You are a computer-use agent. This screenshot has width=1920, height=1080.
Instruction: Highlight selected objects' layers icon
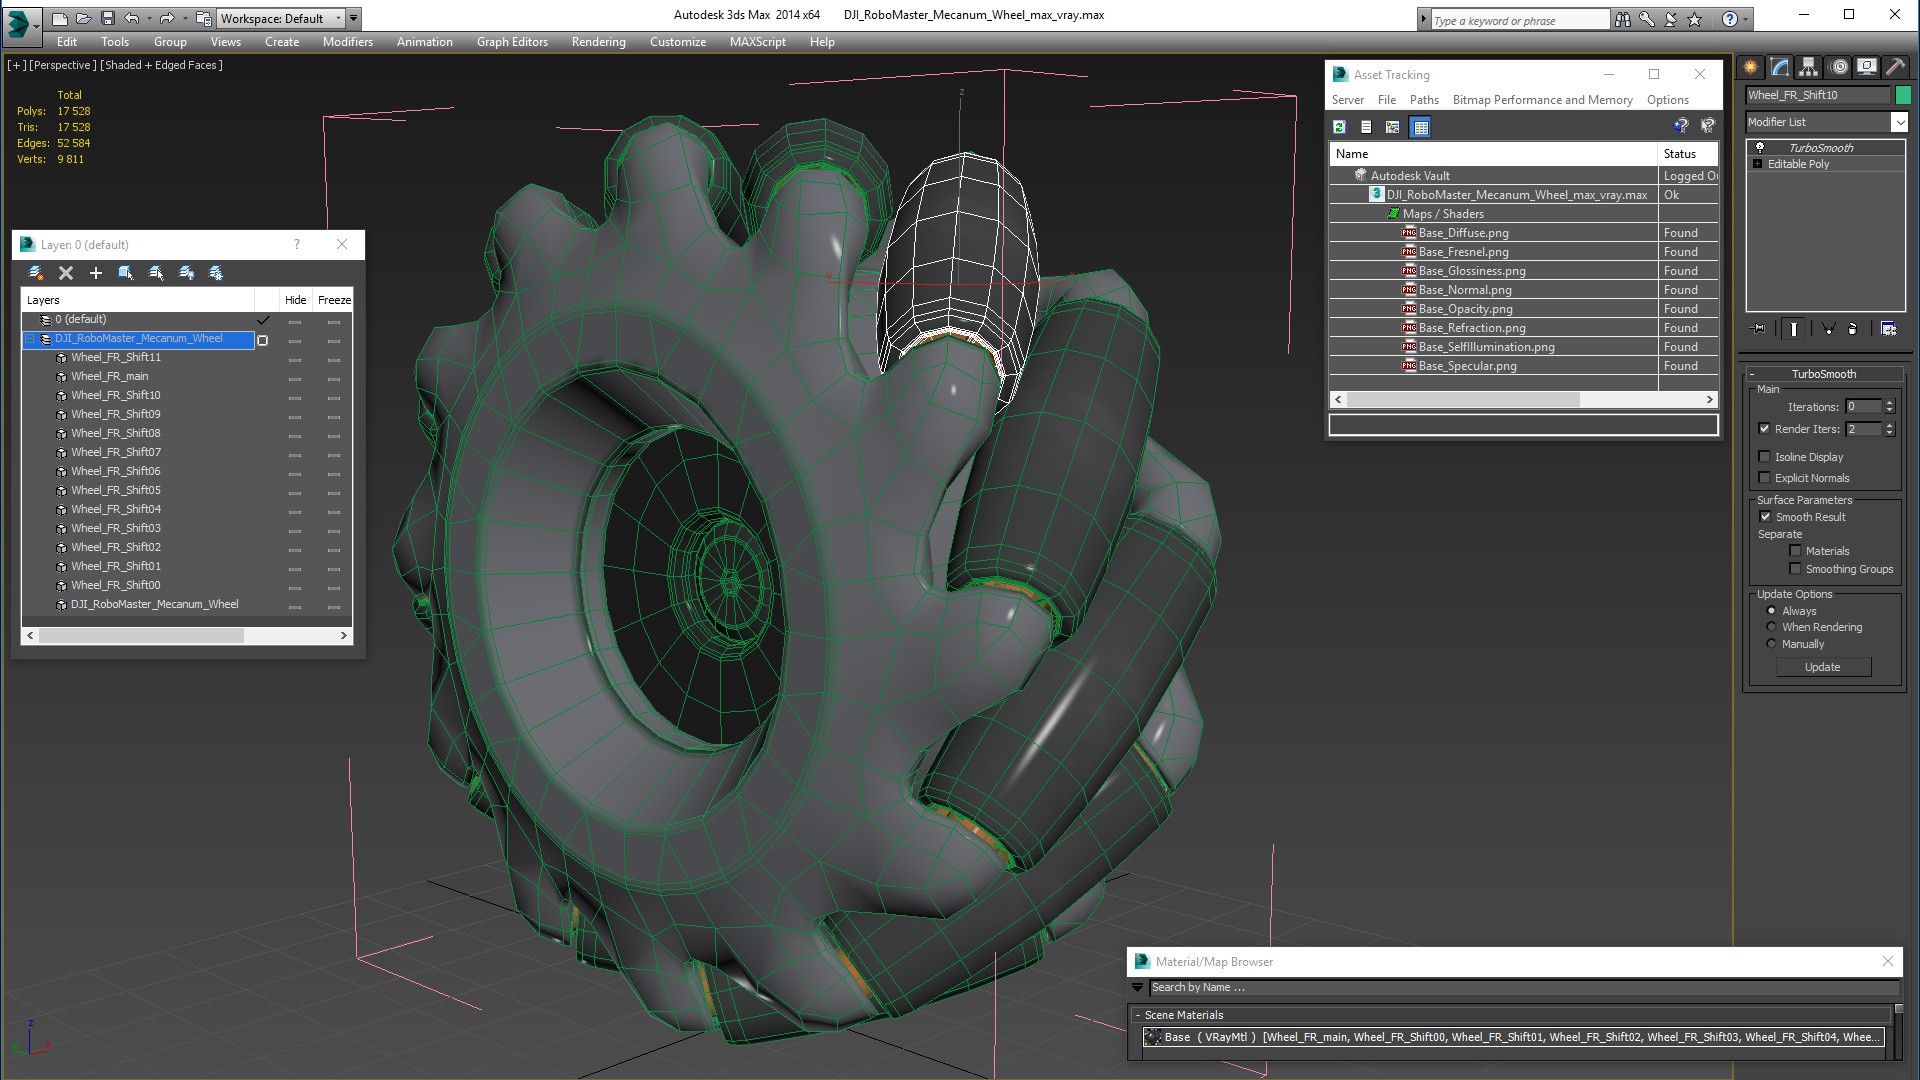[156, 273]
